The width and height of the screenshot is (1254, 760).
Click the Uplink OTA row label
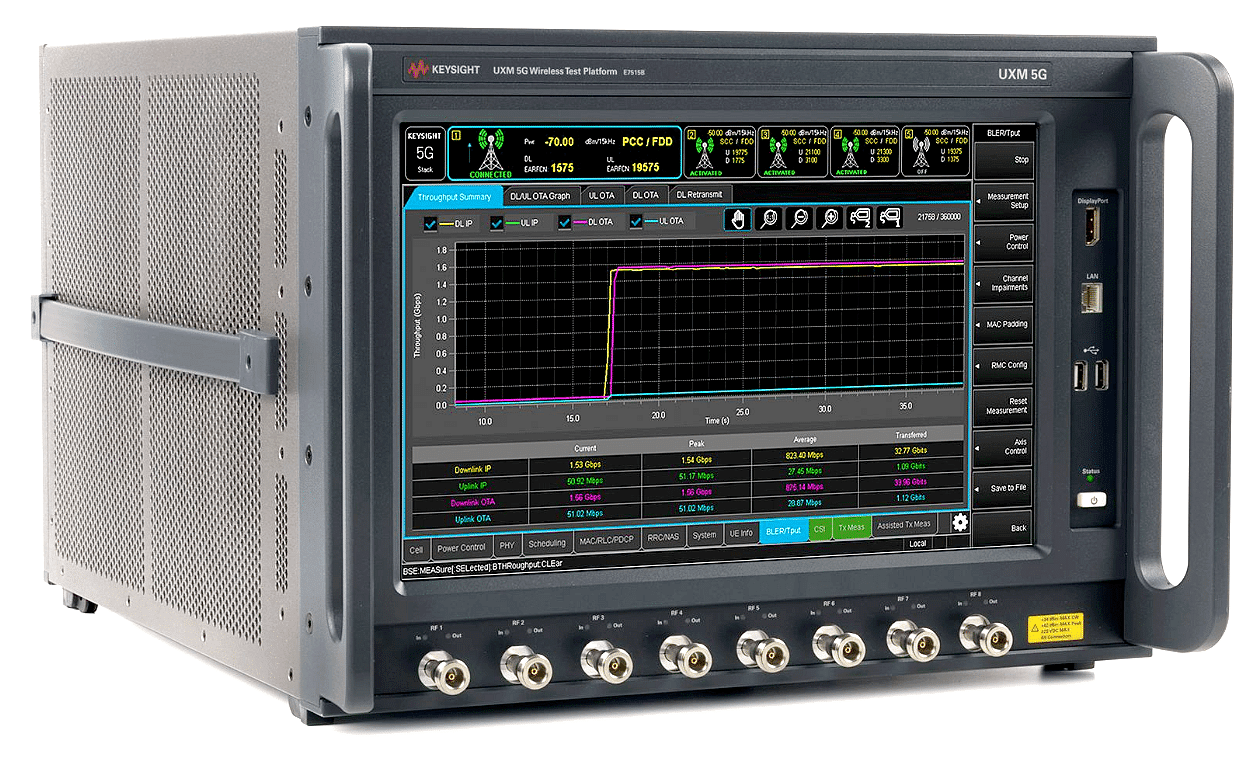coord(472,520)
